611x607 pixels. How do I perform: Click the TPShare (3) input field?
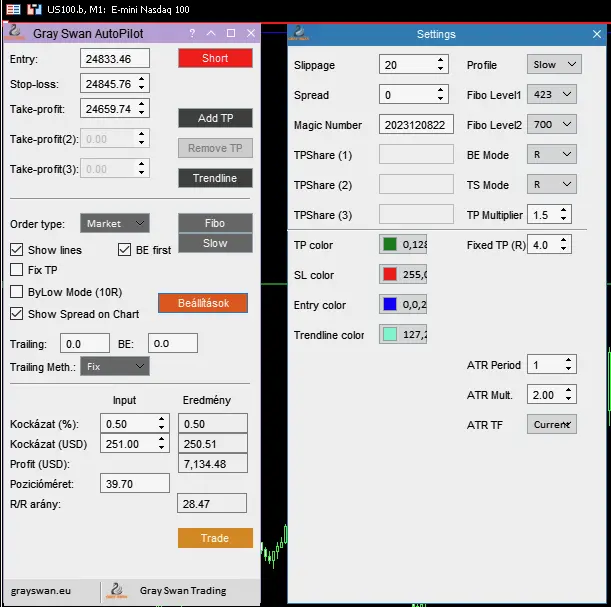[416, 215]
